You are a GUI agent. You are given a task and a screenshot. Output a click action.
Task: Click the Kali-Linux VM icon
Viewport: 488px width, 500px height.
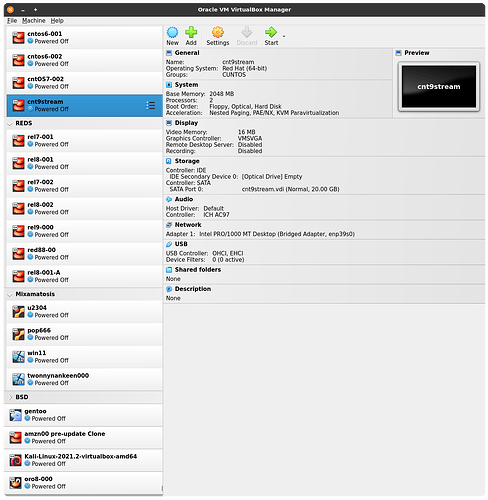[x=15, y=460]
